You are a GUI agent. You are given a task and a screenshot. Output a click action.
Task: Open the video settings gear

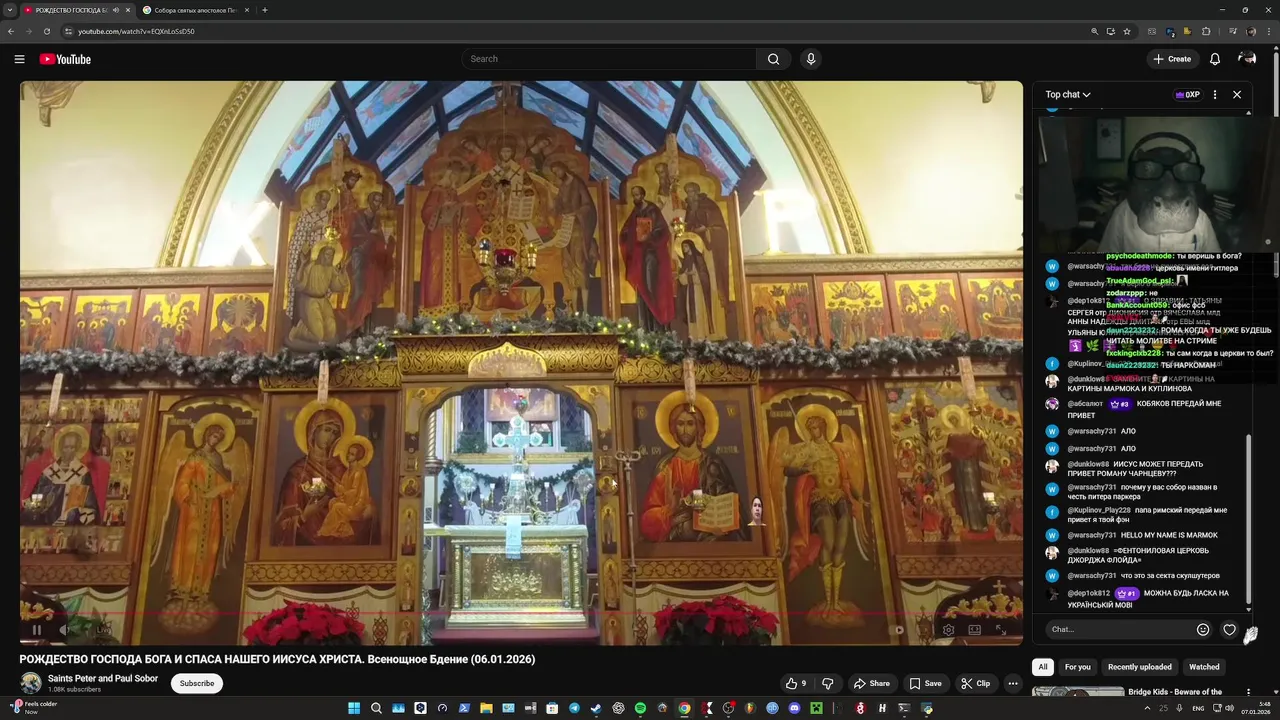click(948, 630)
